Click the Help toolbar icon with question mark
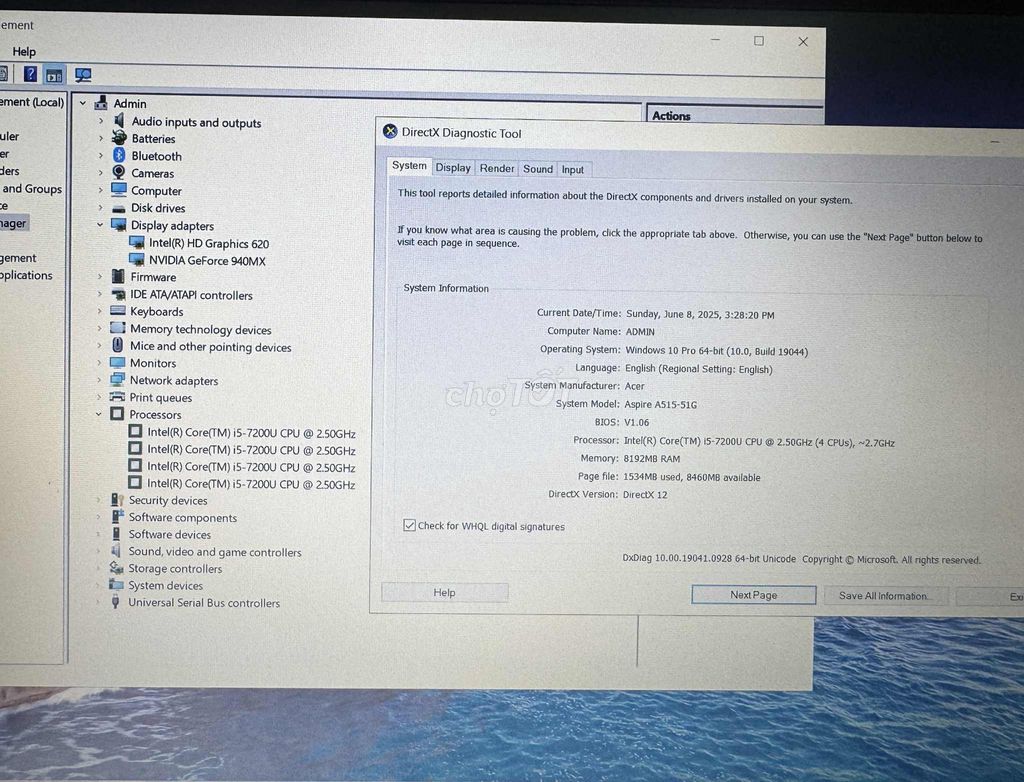Viewport: 1024px width, 782px height. click(30, 73)
